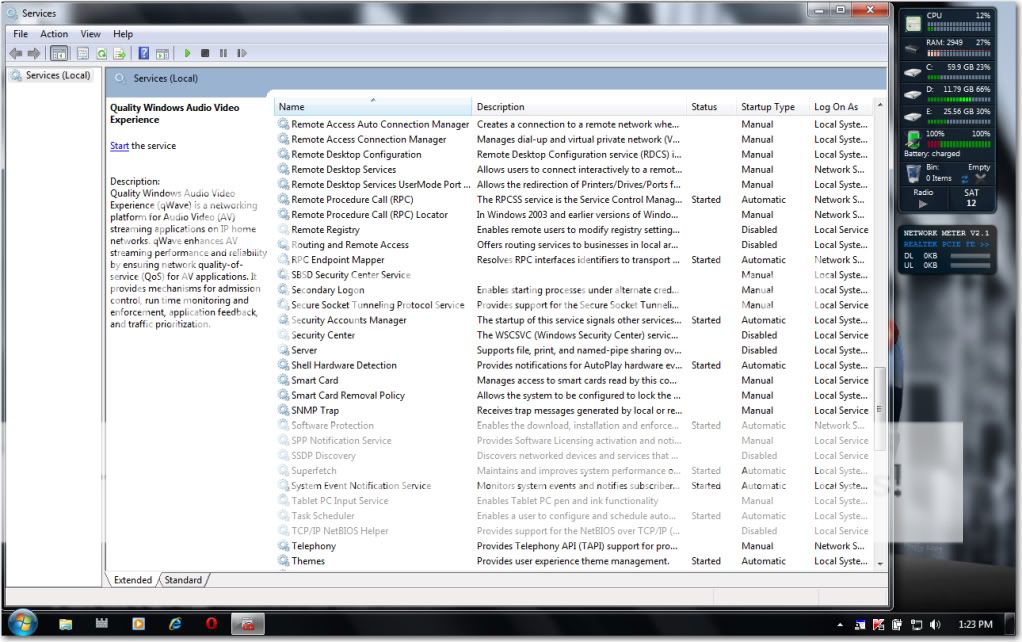Viewport: 1022px width, 642px height.
Task: Sort services by the Status column header
Action: click(712, 107)
